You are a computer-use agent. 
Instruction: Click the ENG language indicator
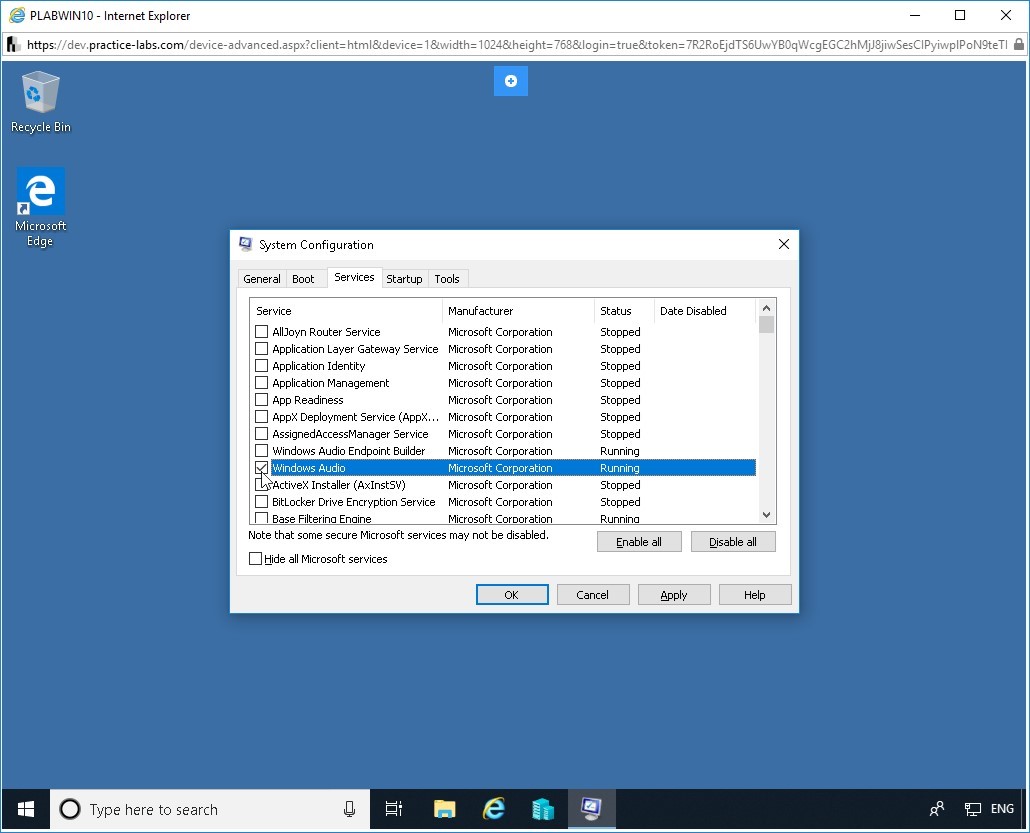tap(1002, 809)
